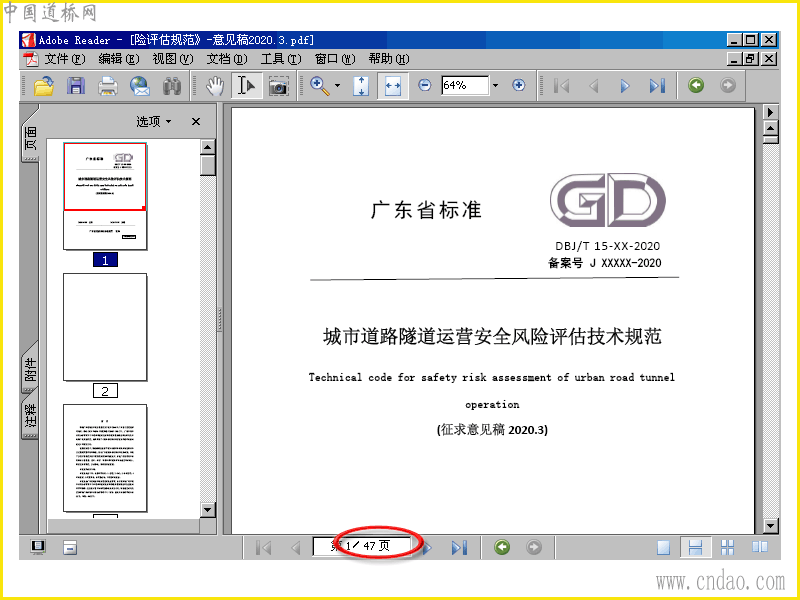The image size is (800, 600).
Task: Switch to Continuous Facing layout
Action: tap(727, 547)
